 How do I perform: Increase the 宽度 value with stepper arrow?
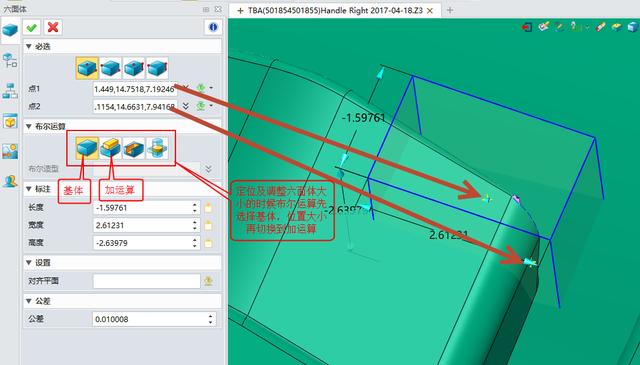pos(195,222)
